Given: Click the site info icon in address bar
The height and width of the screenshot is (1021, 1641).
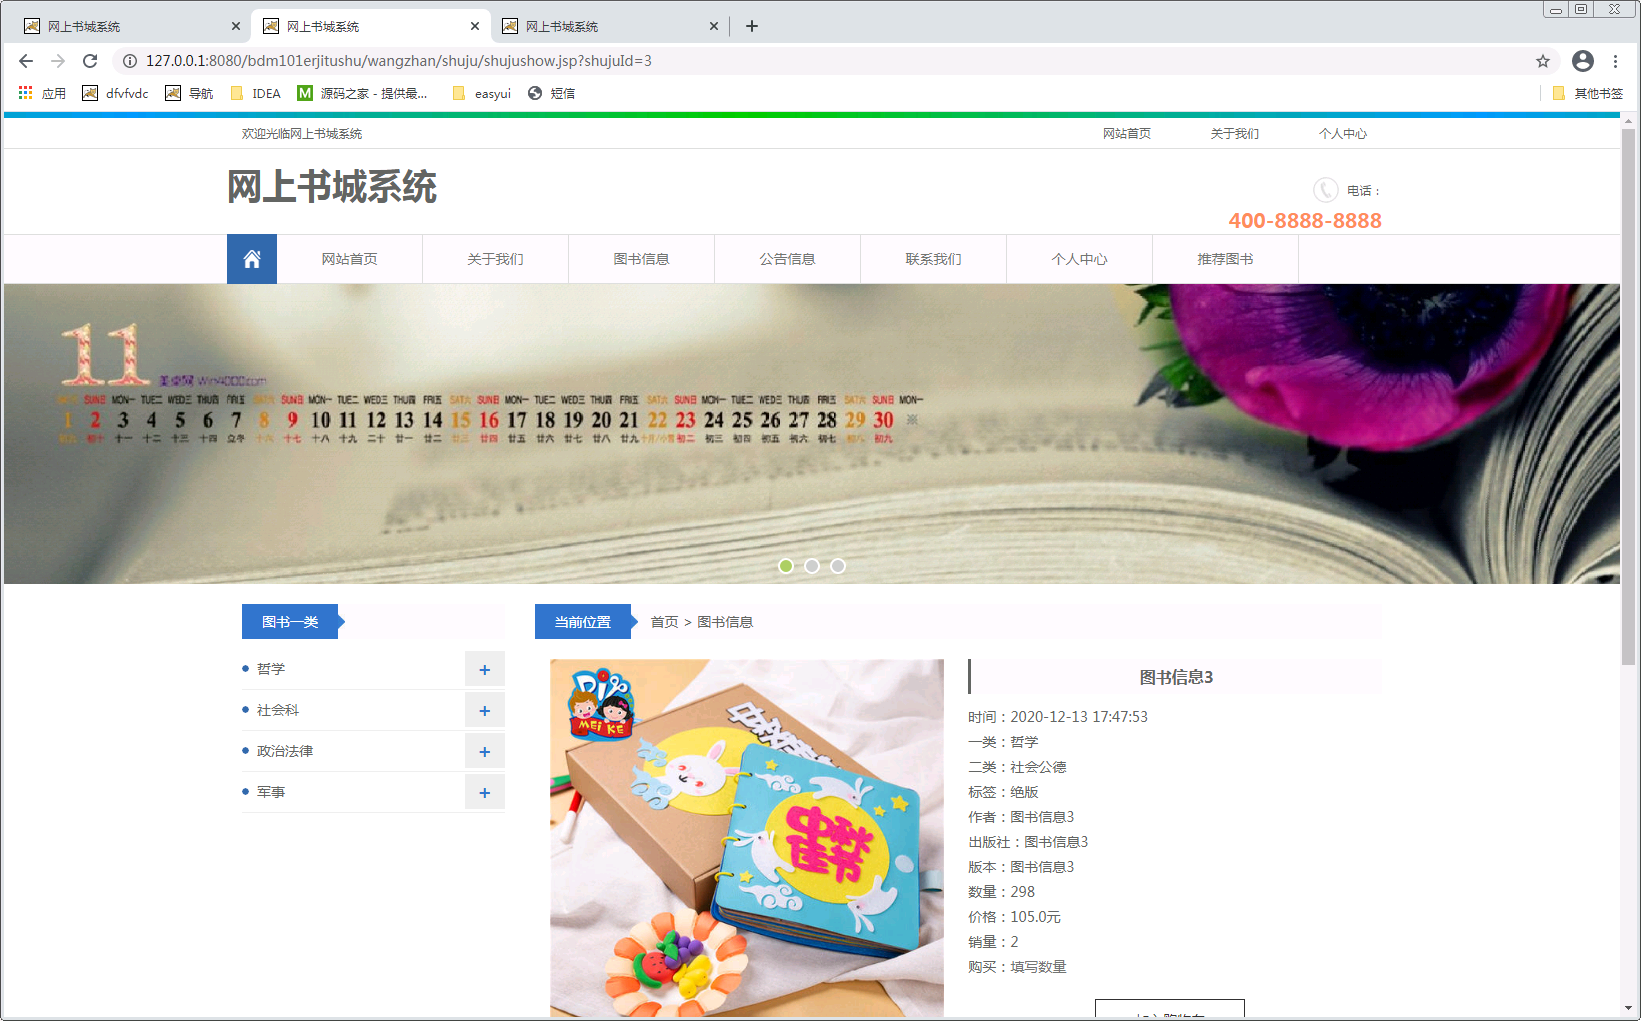Looking at the screenshot, I should [x=130, y=61].
